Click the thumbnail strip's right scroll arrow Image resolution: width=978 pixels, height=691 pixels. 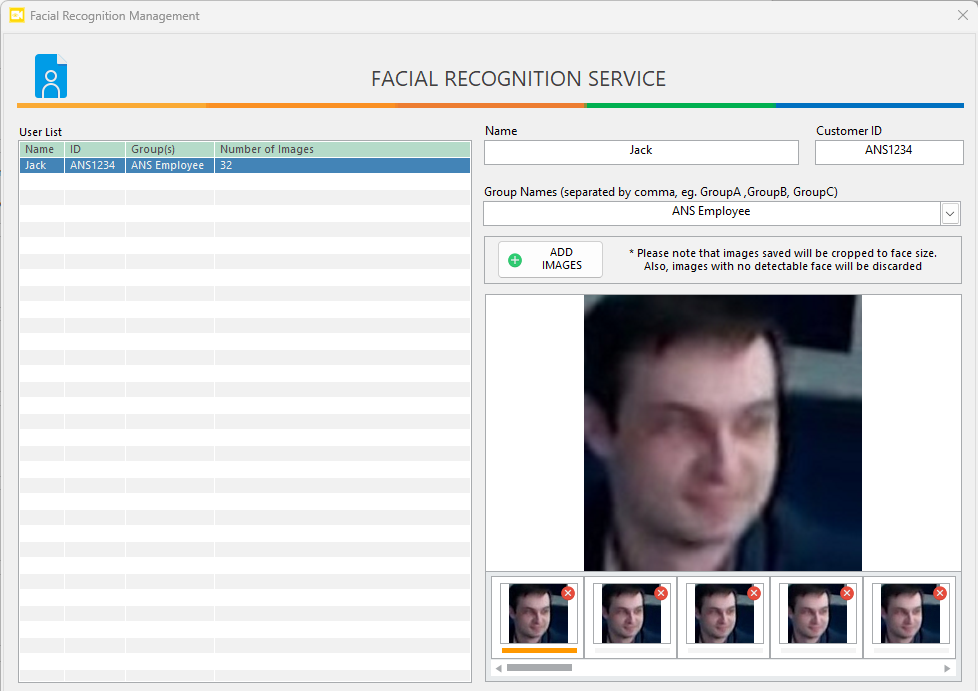[x=947, y=668]
